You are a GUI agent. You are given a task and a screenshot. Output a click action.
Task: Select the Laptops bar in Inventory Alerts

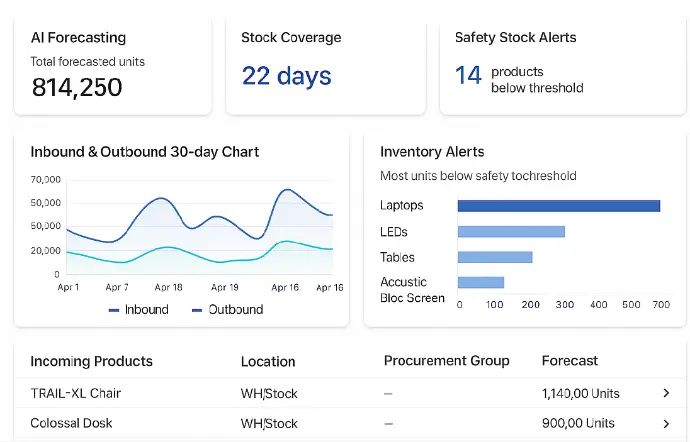point(558,206)
